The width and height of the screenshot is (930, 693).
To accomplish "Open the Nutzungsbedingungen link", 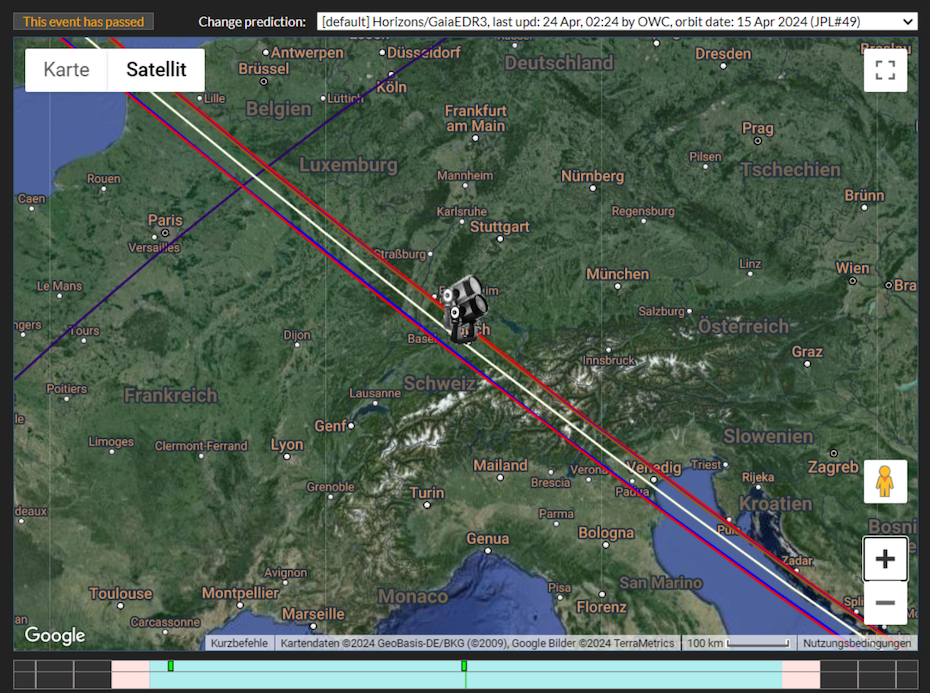I will [x=857, y=643].
